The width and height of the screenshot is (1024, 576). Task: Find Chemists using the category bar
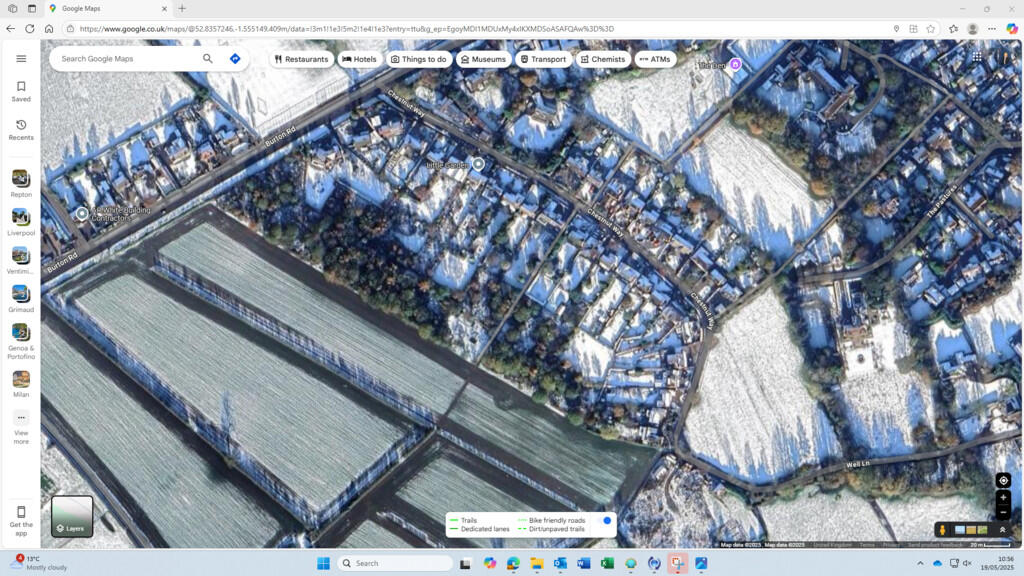click(x=602, y=59)
